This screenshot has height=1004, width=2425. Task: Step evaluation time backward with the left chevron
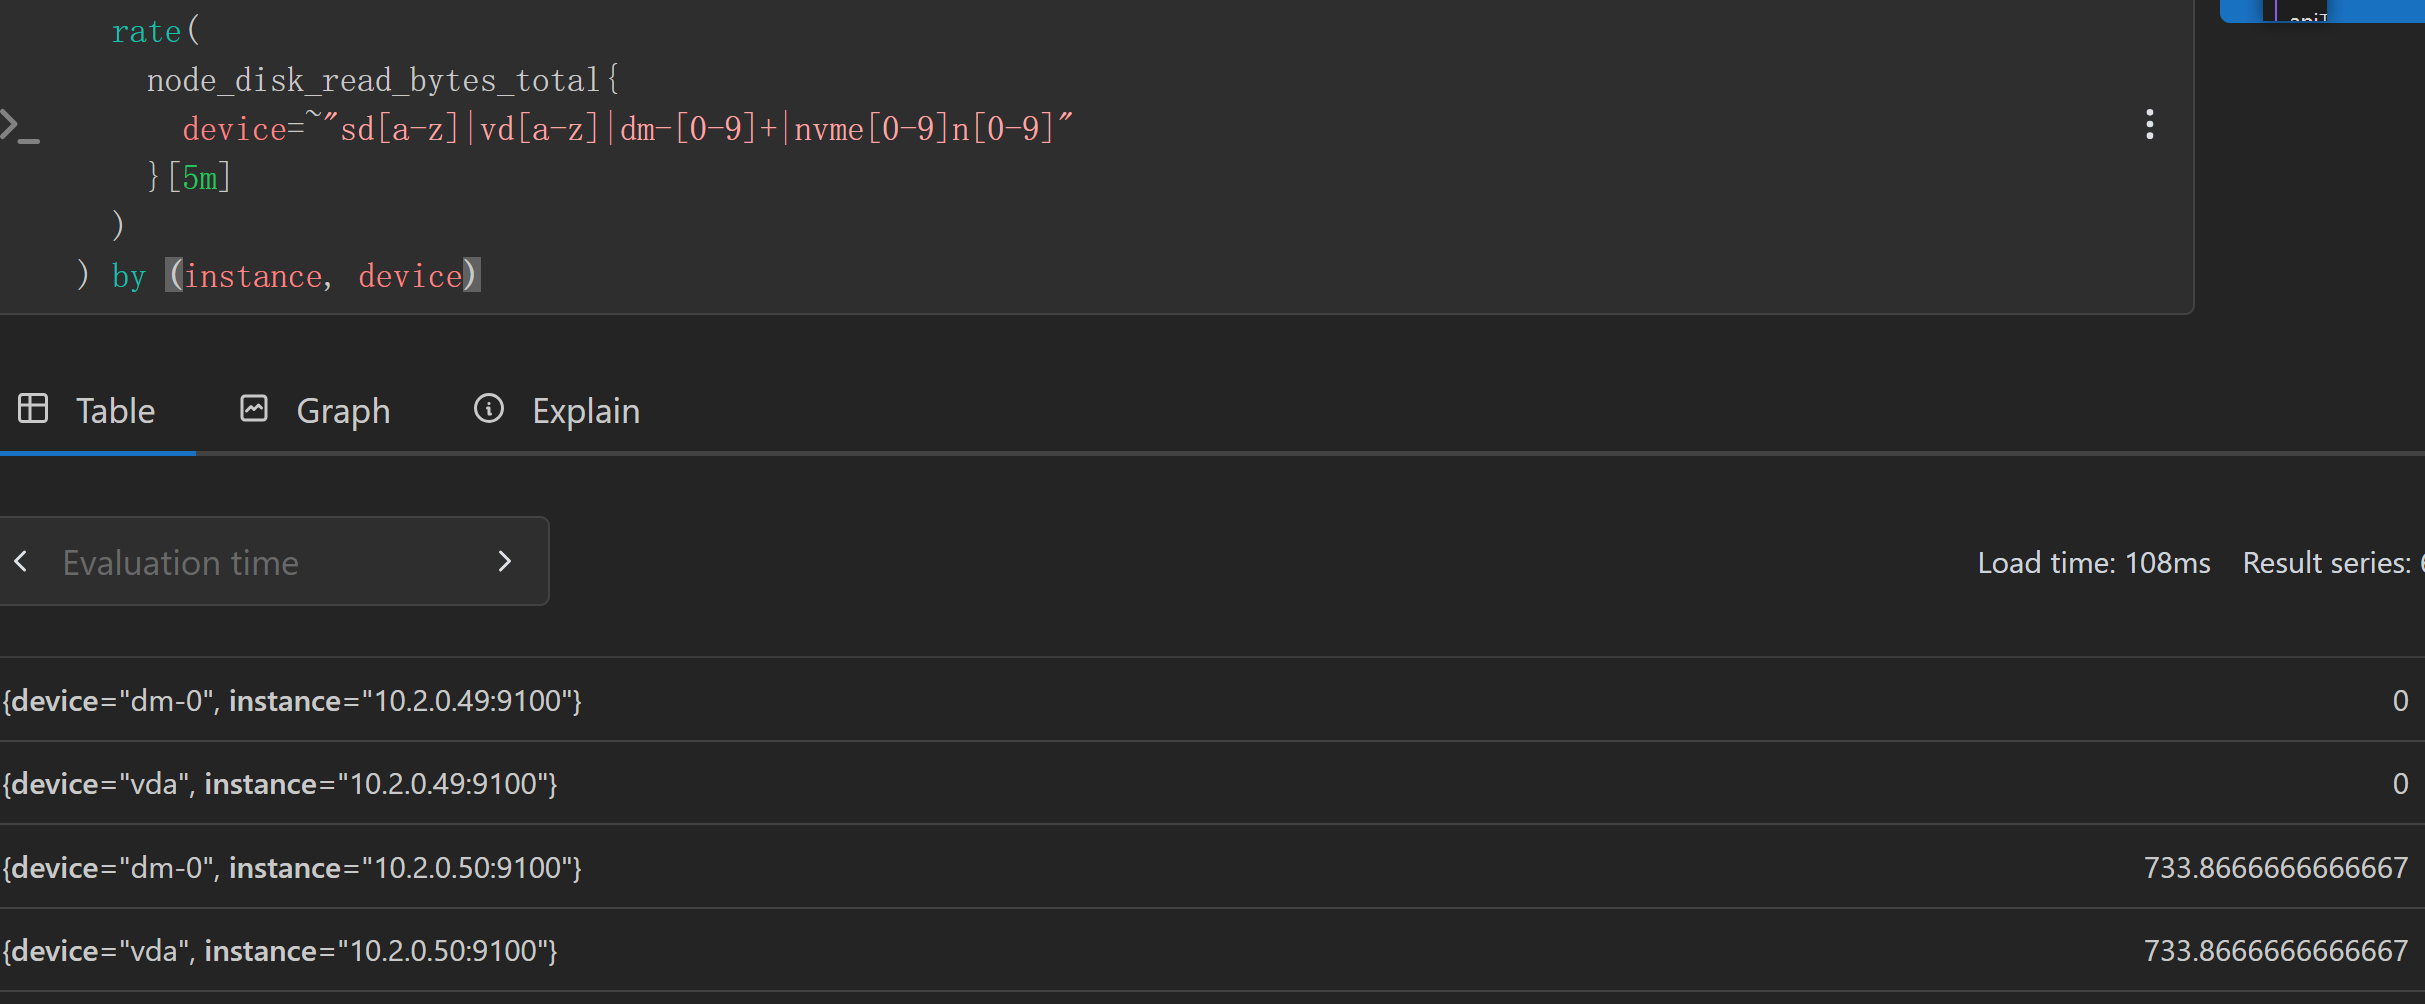21,562
